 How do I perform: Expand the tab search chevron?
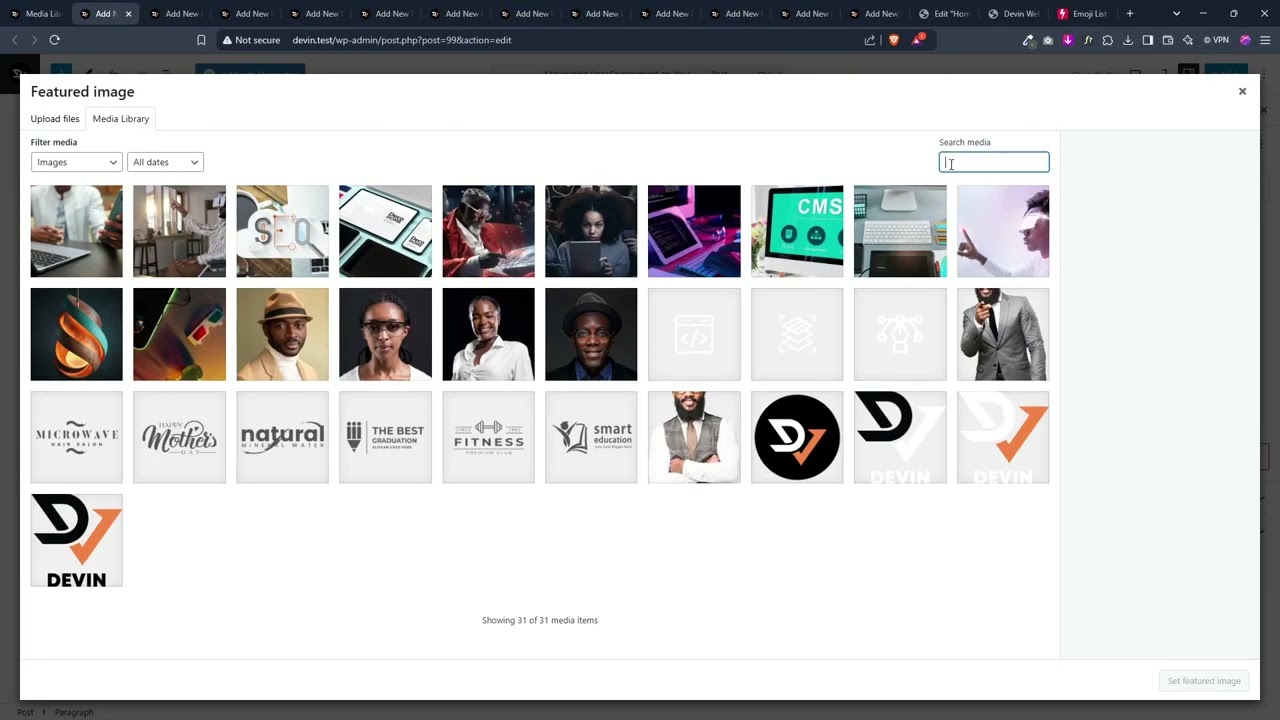1176,14
